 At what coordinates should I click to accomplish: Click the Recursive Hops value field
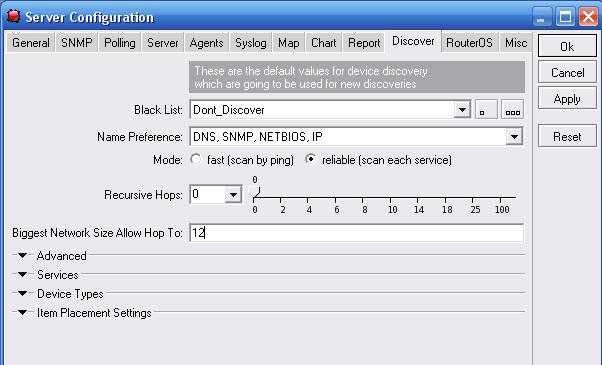click(207, 195)
